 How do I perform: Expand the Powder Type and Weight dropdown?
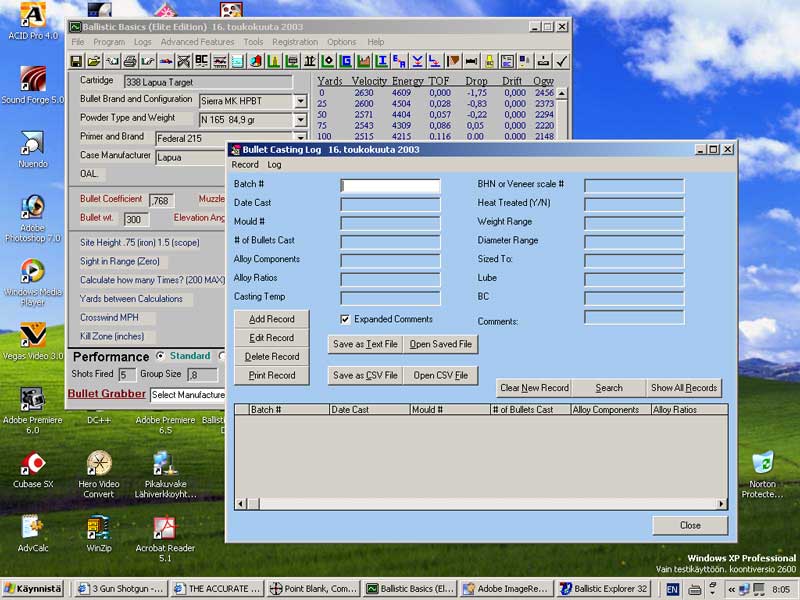tap(301, 120)
